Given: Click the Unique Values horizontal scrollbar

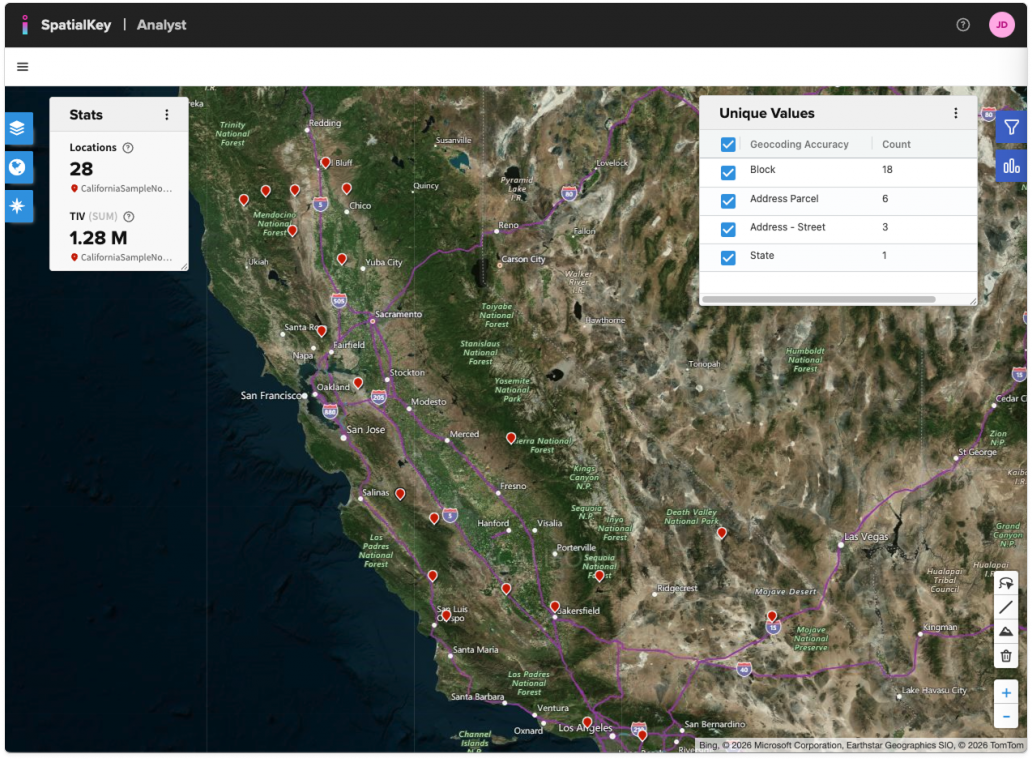Looking at the screenshot, I should coord(818,299).
